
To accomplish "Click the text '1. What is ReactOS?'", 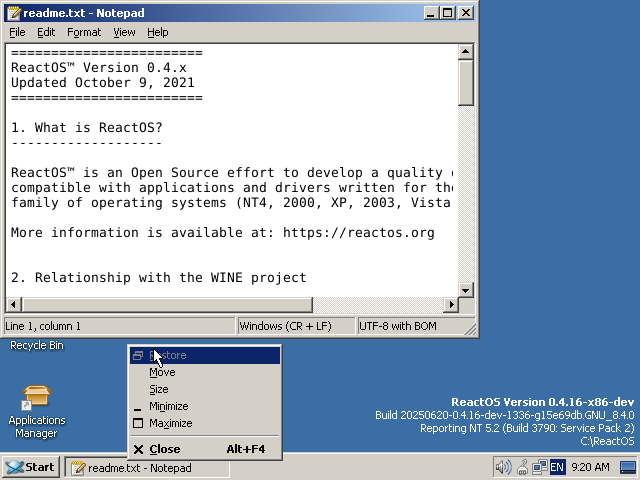I will (87, 128).
